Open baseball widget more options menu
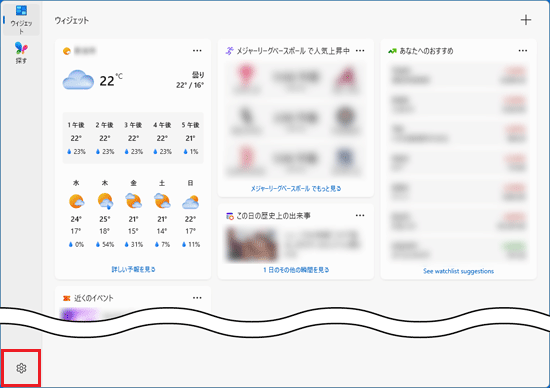 click(360, 51)
